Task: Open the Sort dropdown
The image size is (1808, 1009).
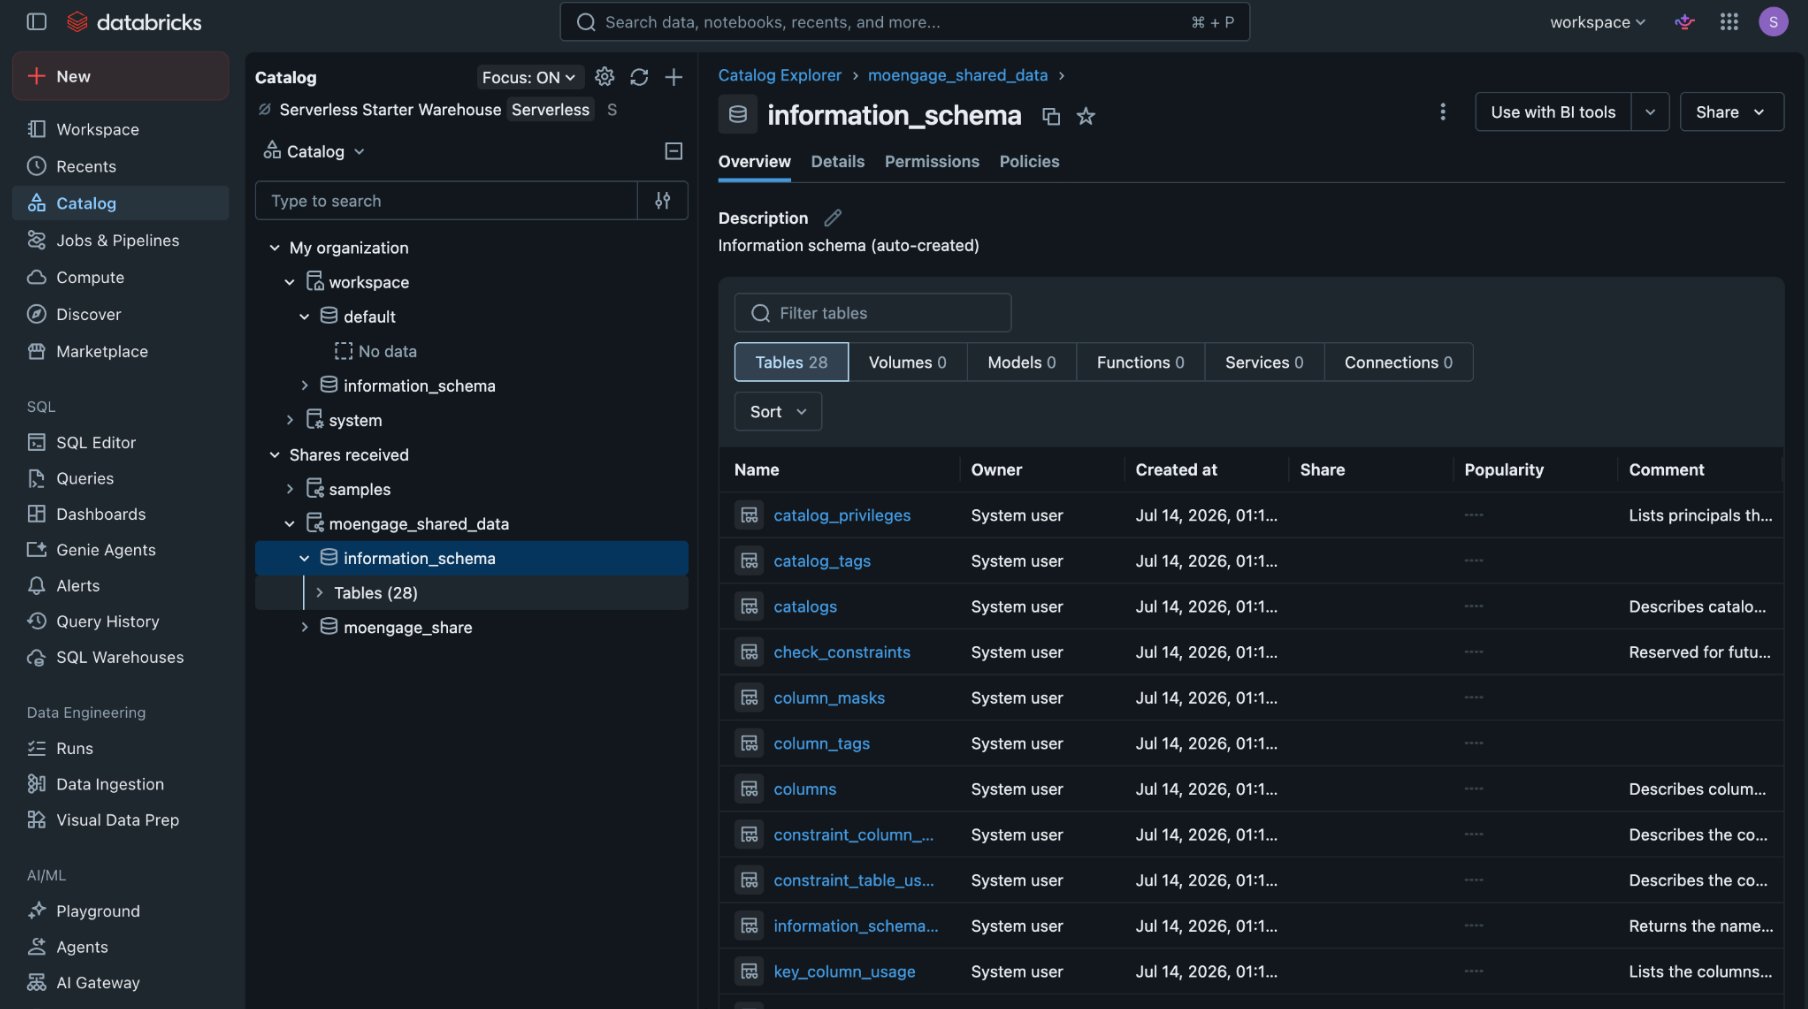Action: (x=778, y=412)
